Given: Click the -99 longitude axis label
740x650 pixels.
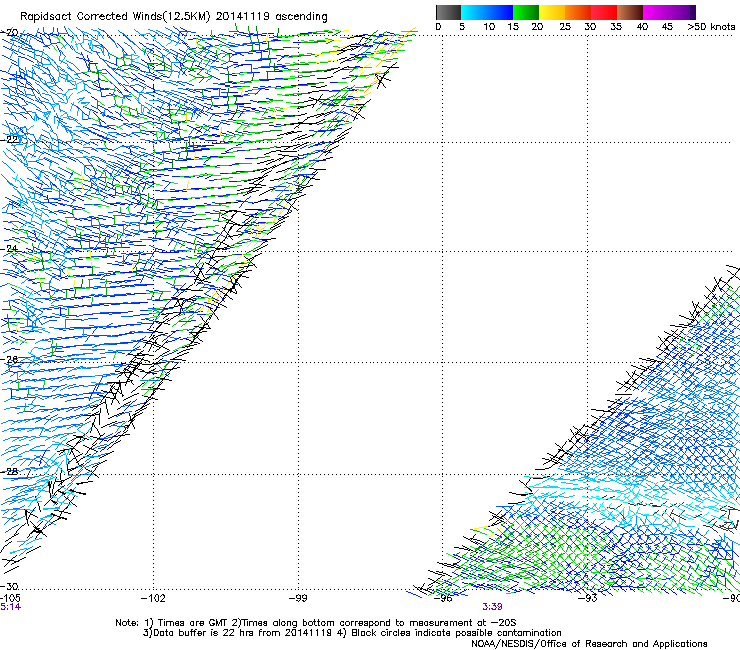Looking at the screenshot, I should 298,599.
